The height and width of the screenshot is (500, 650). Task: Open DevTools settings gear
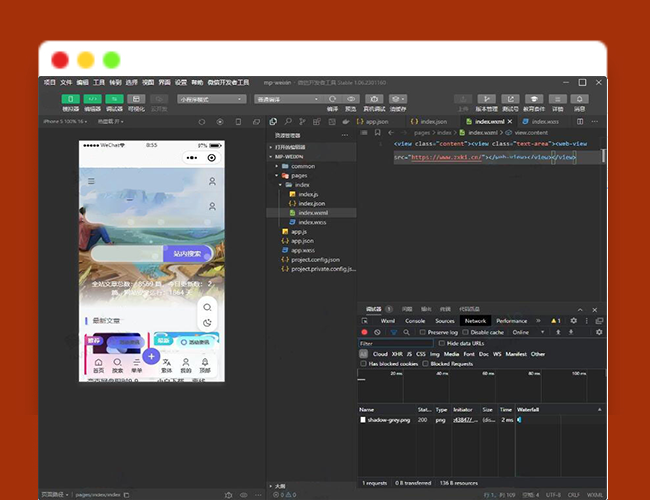pyautogui.click(x=573, y=321)
